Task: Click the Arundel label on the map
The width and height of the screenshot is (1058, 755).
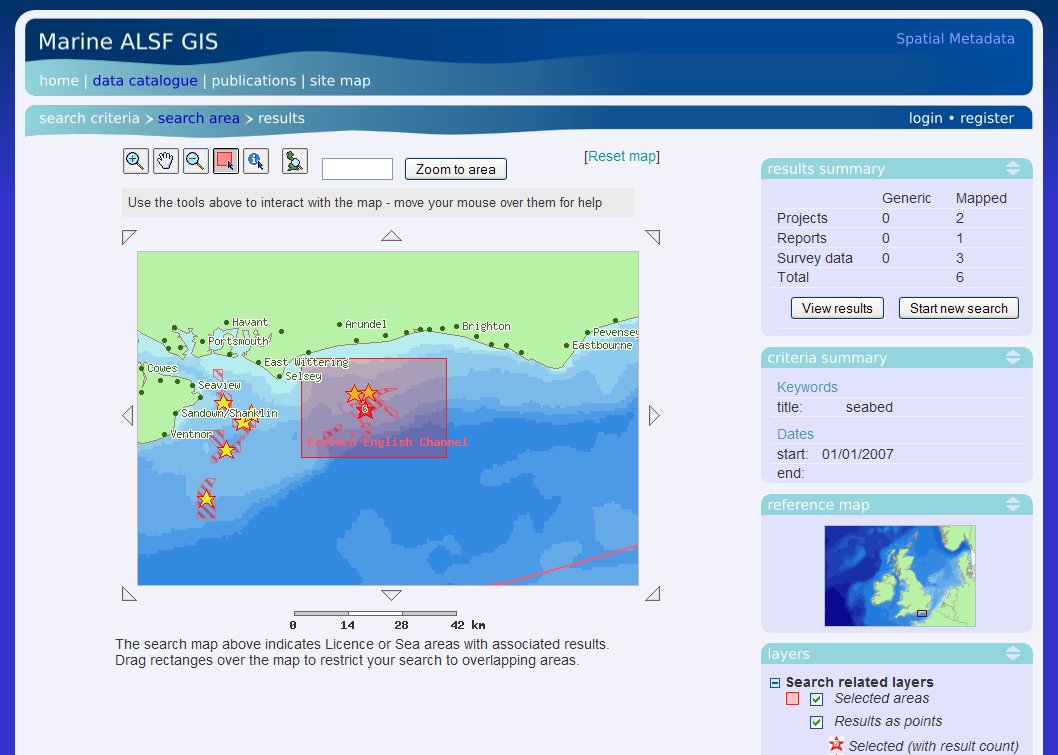Action: coord(366,325)
